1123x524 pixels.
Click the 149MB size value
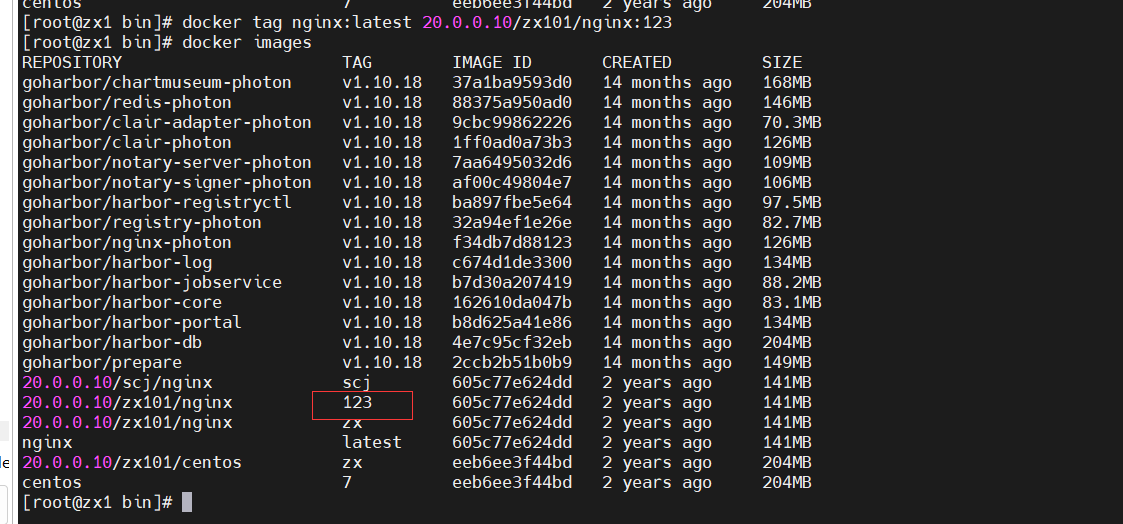coord(786,363)
